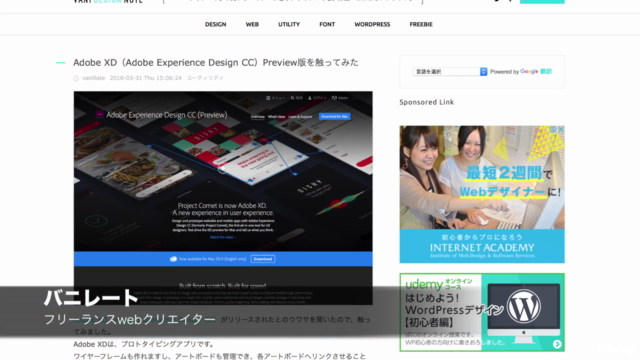Click the author name vanillate
The height and width of the screenshot is (360, 640).
93,78
